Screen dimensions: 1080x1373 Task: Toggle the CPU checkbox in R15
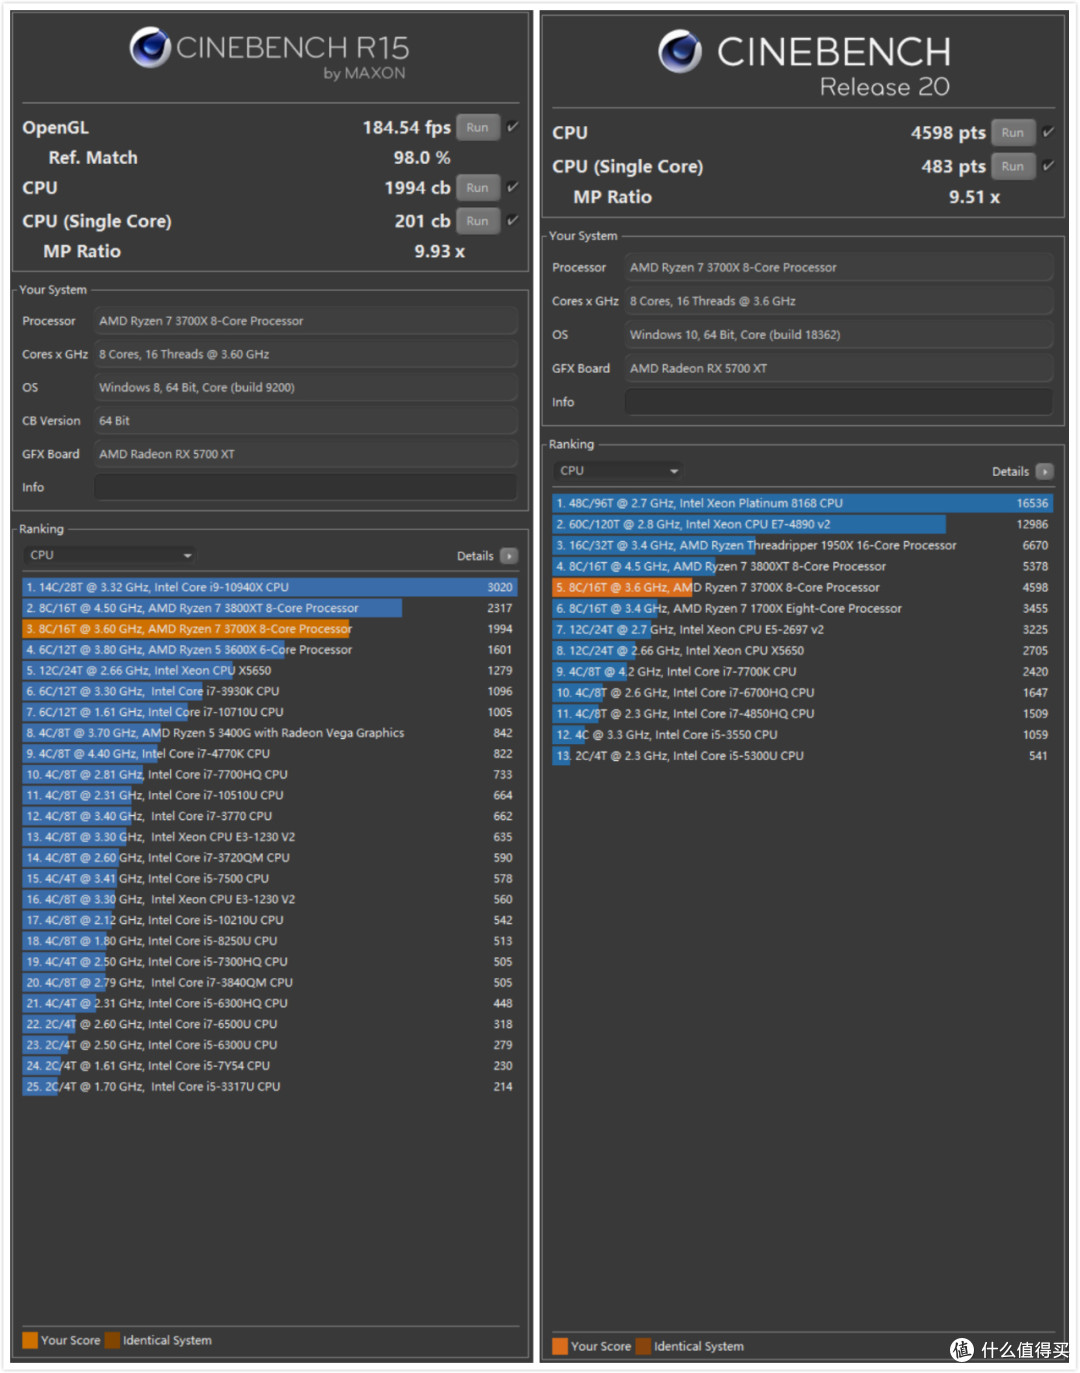coord(512,187)
